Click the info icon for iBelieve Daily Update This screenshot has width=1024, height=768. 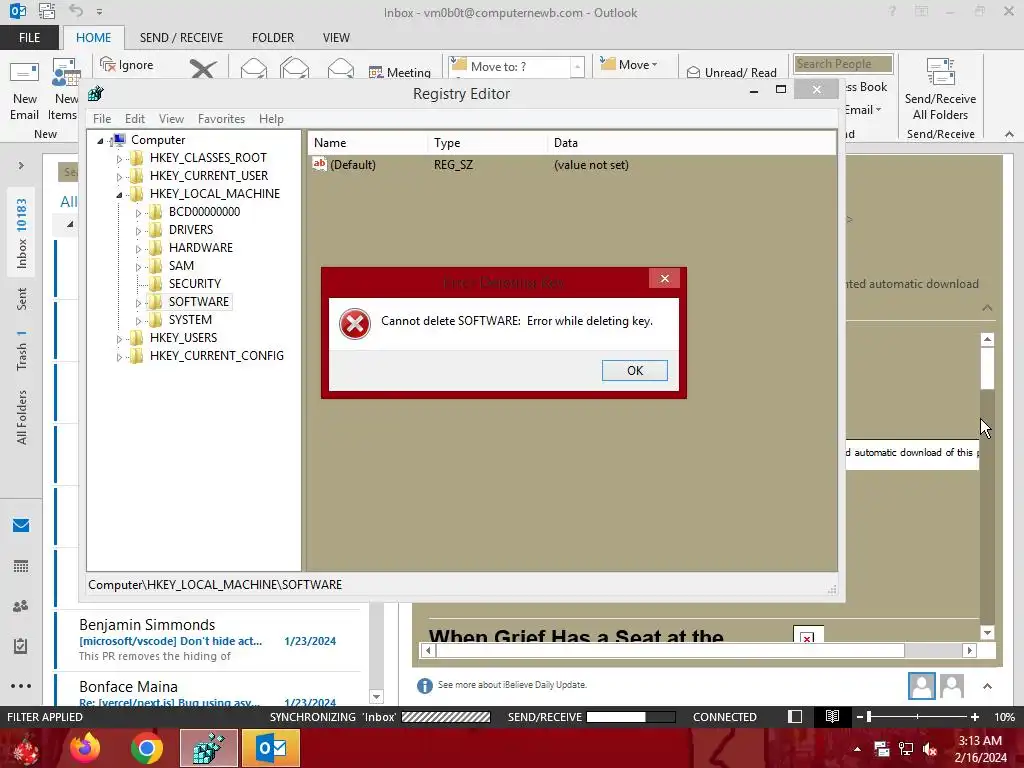coord(424,686)
